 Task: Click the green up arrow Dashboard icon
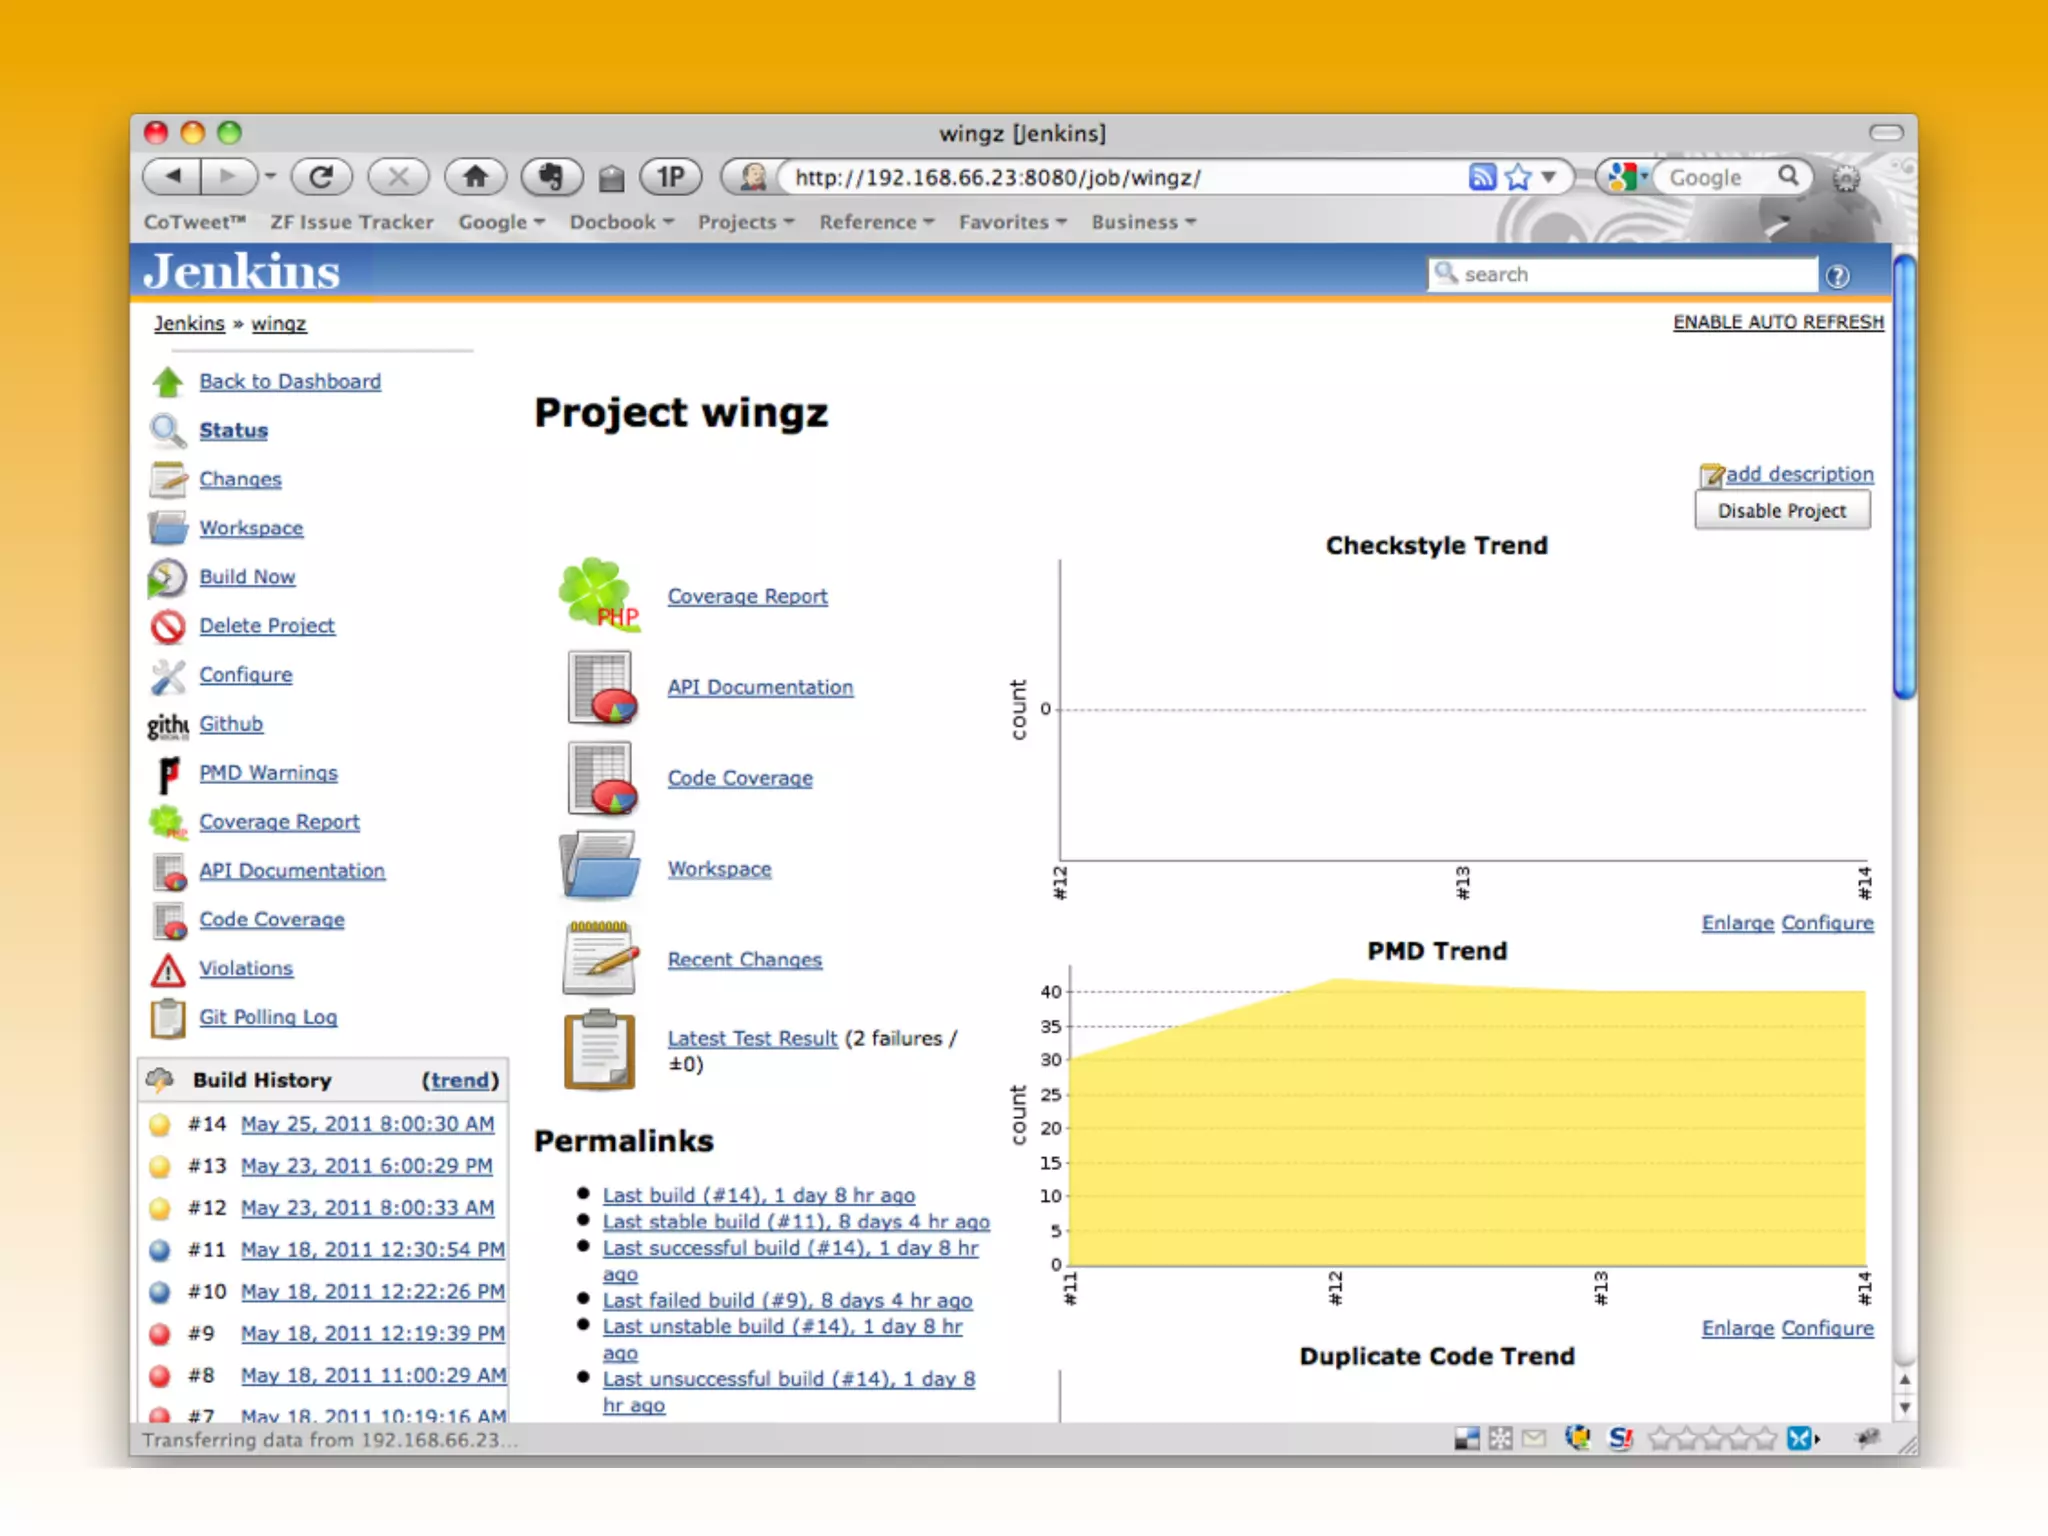click(x=167, y=382)
